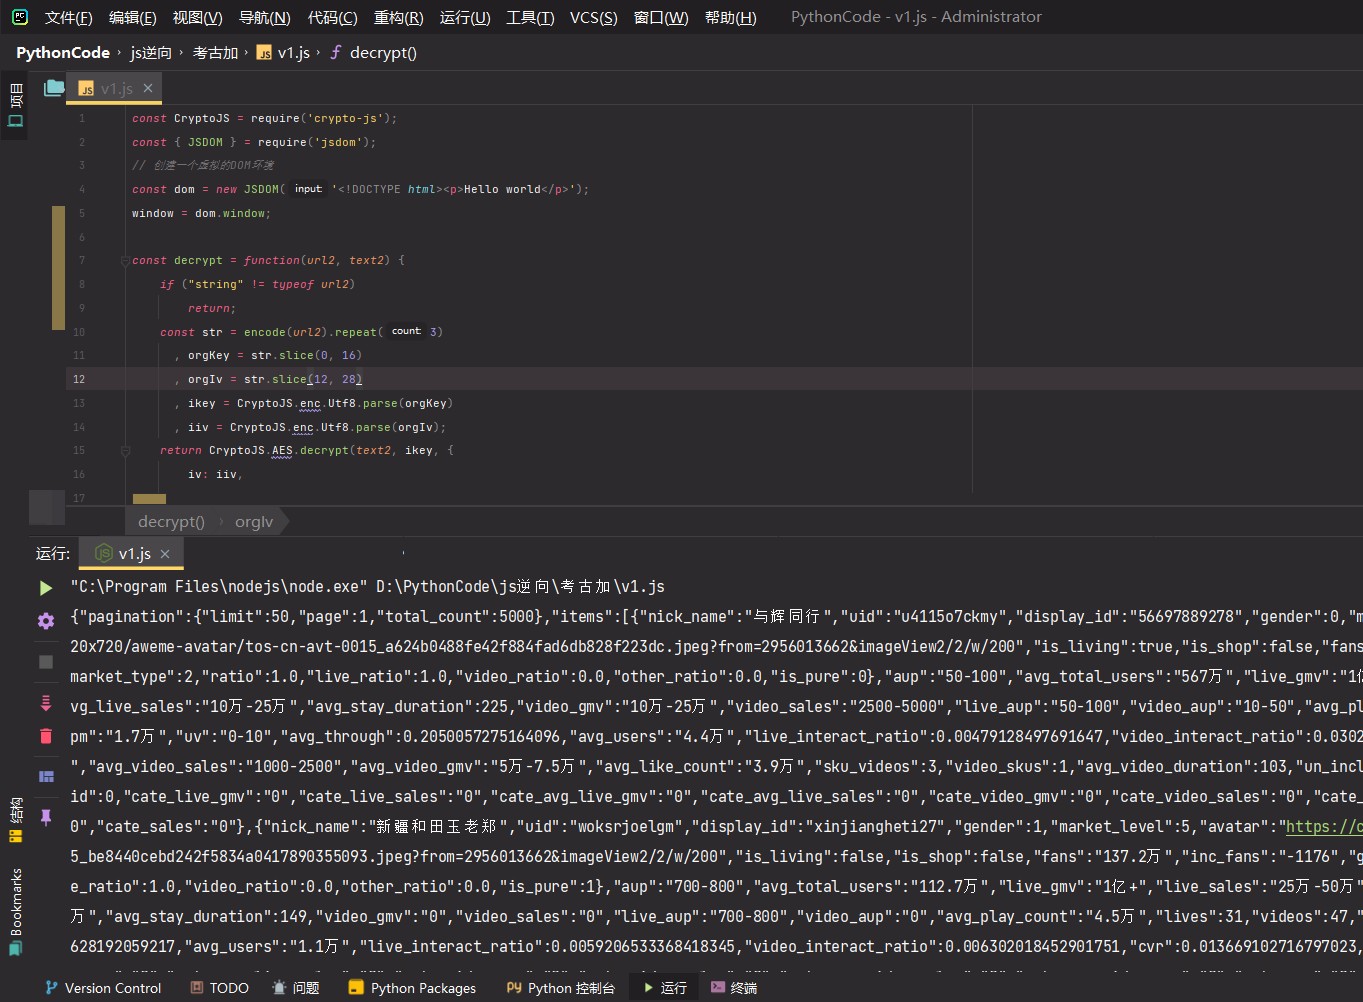Click folder icon beside the editor tabs
The image size is (1363, 1002).
[54, 88]
